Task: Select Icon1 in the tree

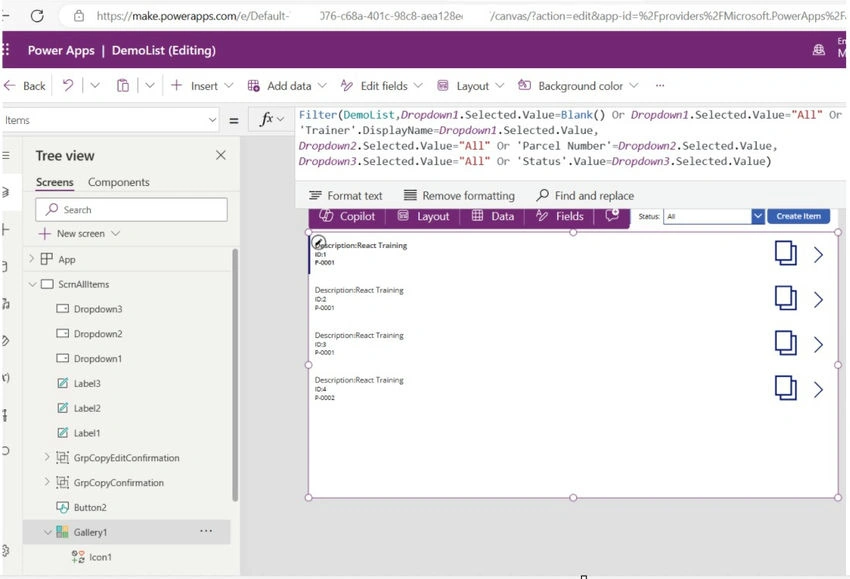Action: point(100,557)
